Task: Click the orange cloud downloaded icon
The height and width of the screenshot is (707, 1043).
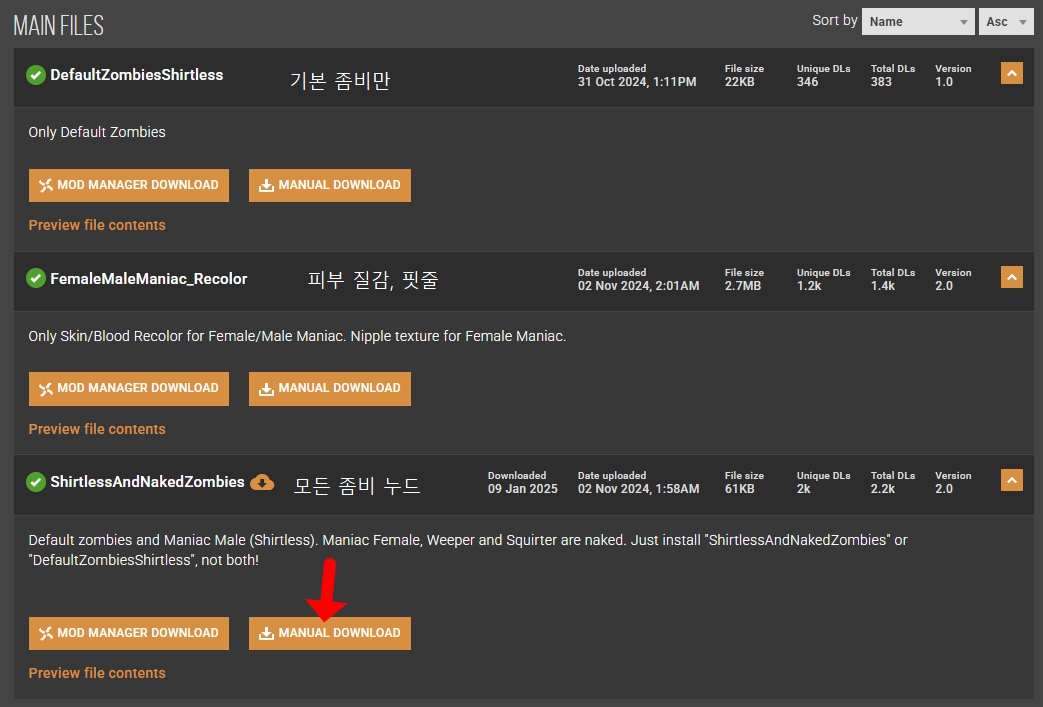Action: 262,482
